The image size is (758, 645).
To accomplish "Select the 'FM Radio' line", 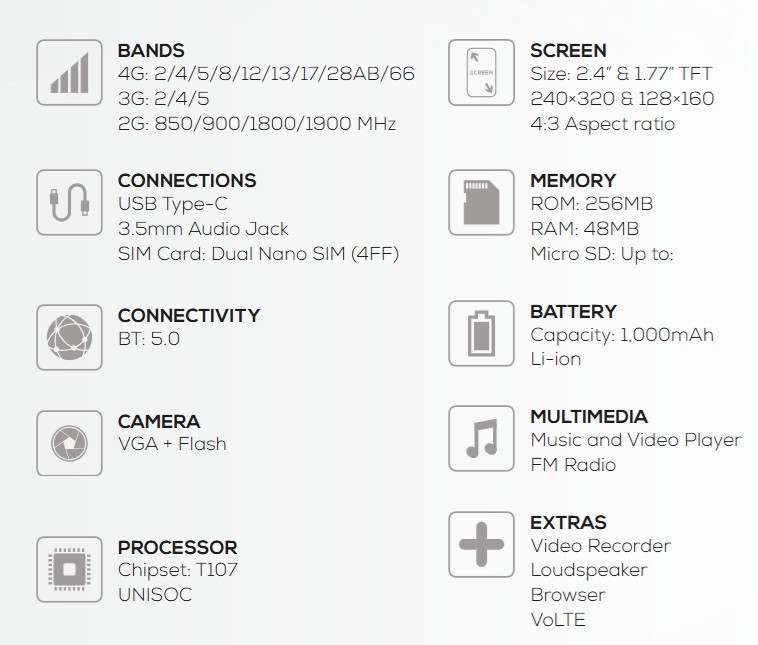I will [x=573, y=465].
